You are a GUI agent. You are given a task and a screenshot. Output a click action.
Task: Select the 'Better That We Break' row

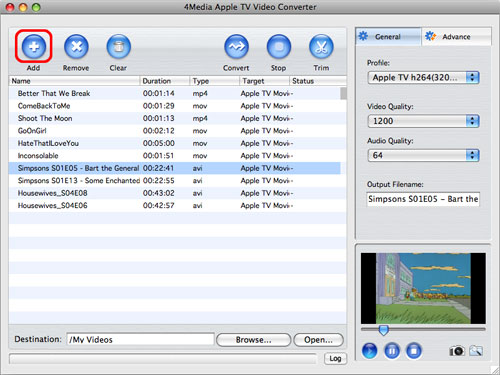pyautogui.click(x=175, y=93)
